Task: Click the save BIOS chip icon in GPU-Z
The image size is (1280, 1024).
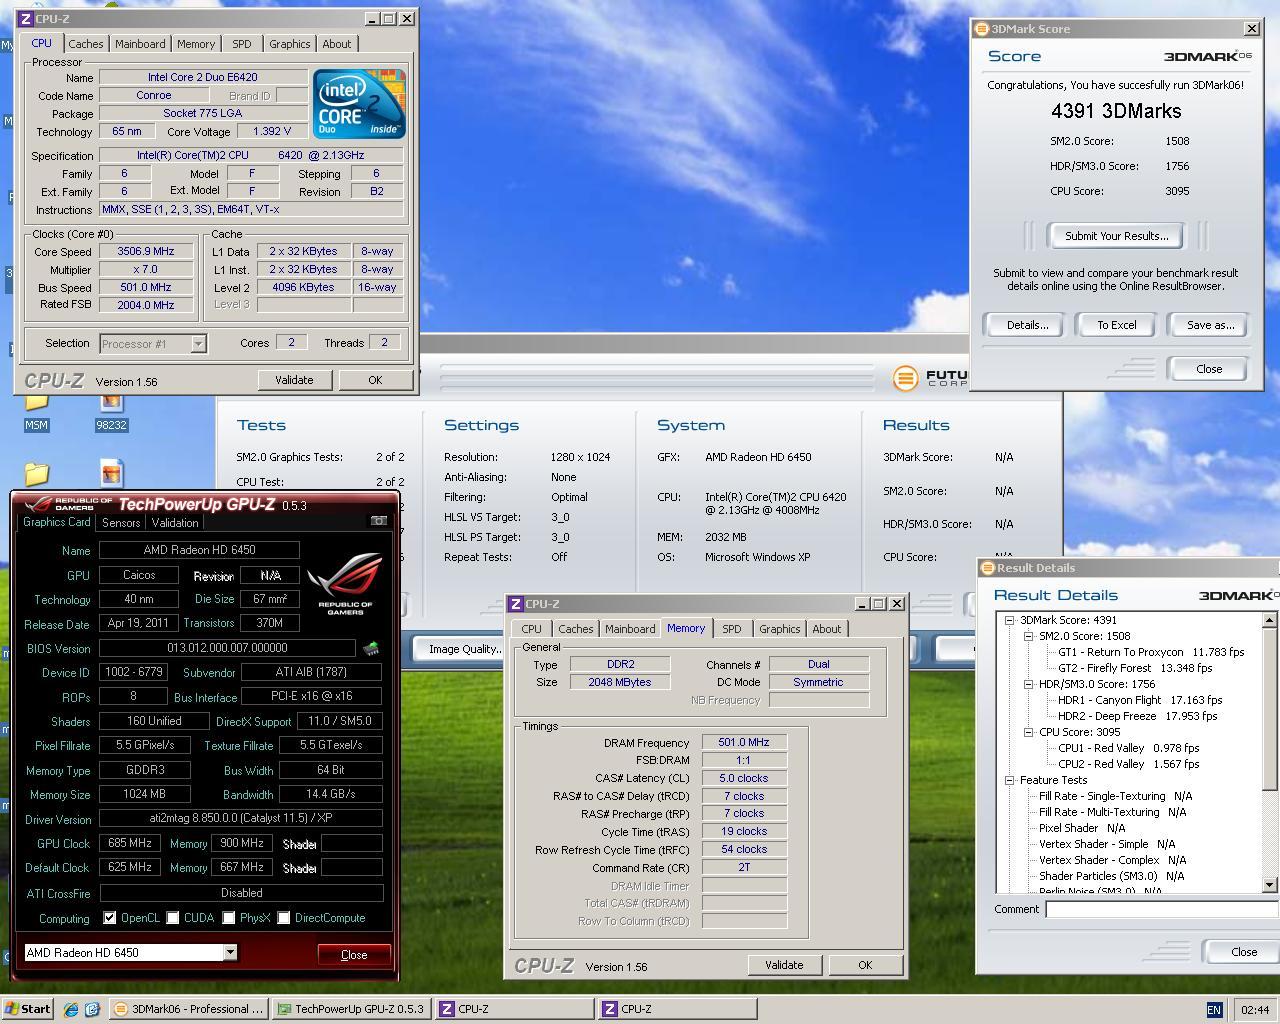Action: point(371,648)
